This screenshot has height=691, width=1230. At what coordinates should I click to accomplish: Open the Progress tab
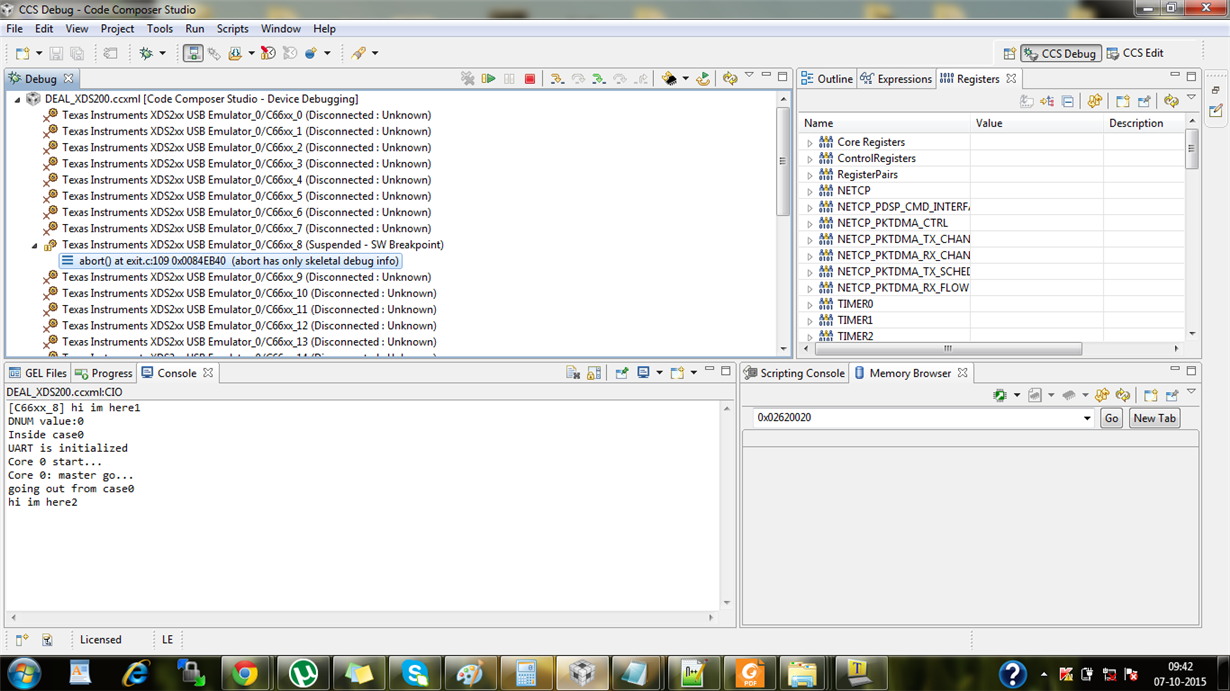pos(103,373)
